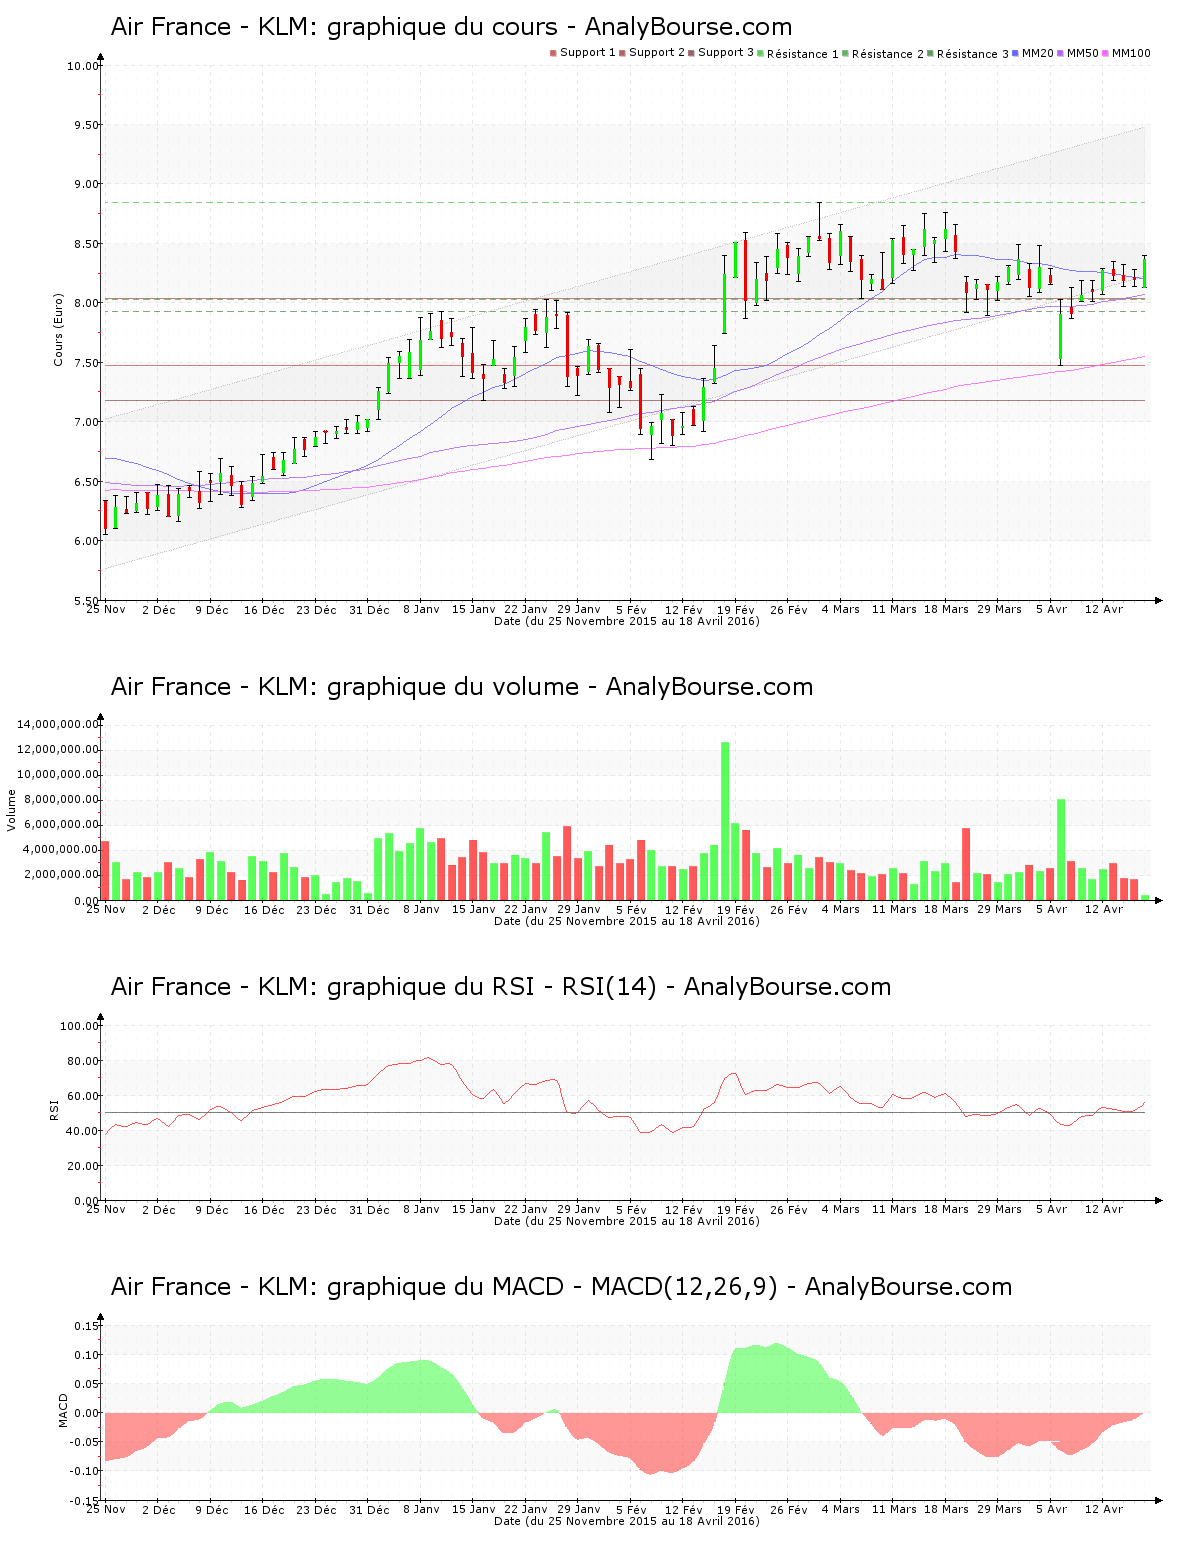Screen dimensions: 1200x1550
Task: Click the 'graphique du cours' chart title
Action: coord(451,27)
